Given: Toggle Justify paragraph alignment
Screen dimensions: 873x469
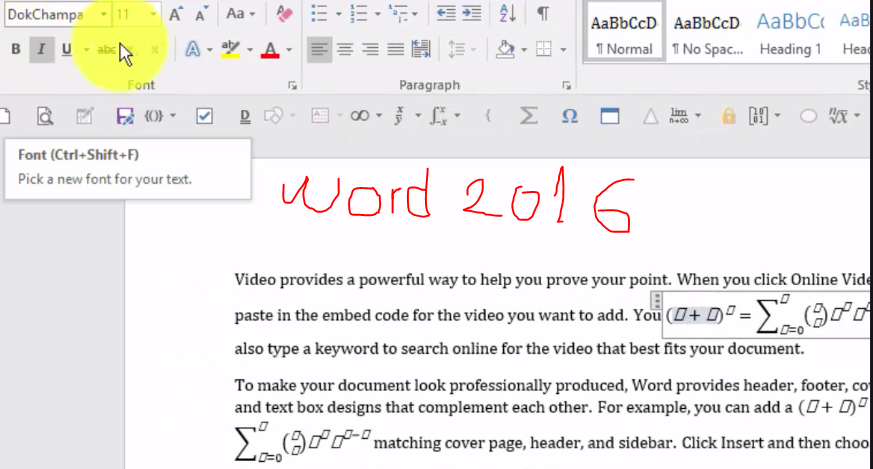Looking at the screenshot, I should (395, 50).
